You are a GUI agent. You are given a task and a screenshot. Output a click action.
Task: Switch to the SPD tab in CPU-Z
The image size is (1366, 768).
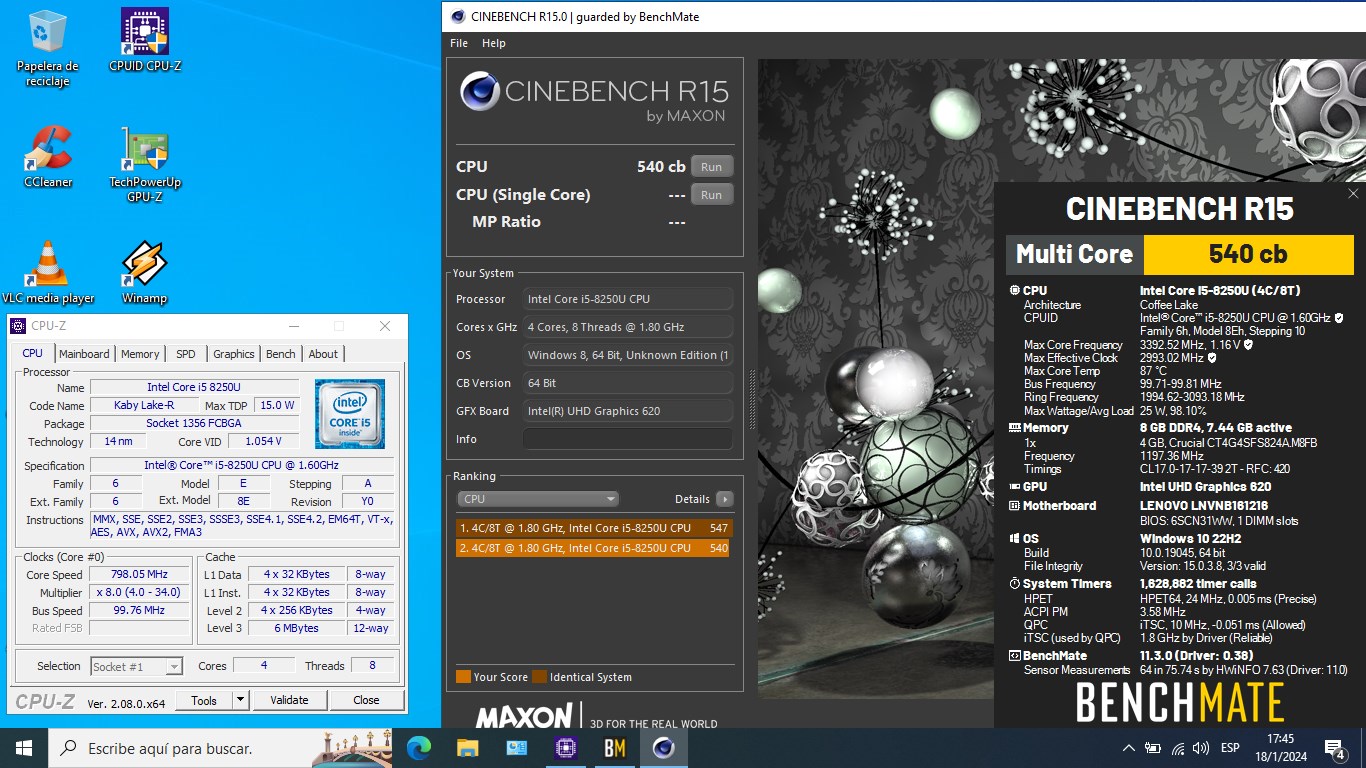[186, 354]
